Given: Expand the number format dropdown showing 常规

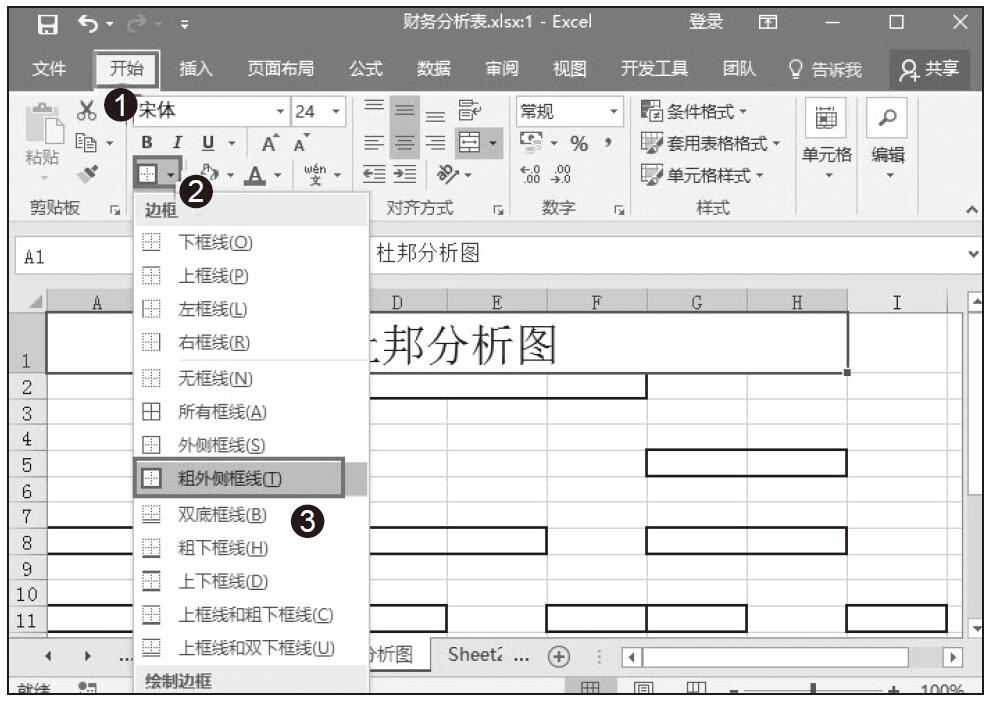Looking at the screenshot, I should click(x=613, y=110).
